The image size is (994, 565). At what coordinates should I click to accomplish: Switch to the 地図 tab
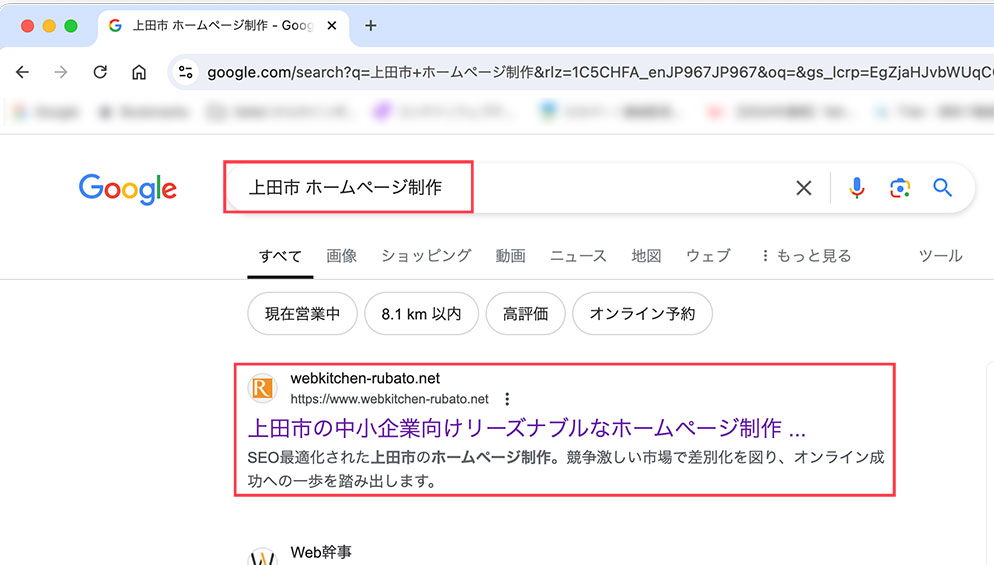point(646,256)
